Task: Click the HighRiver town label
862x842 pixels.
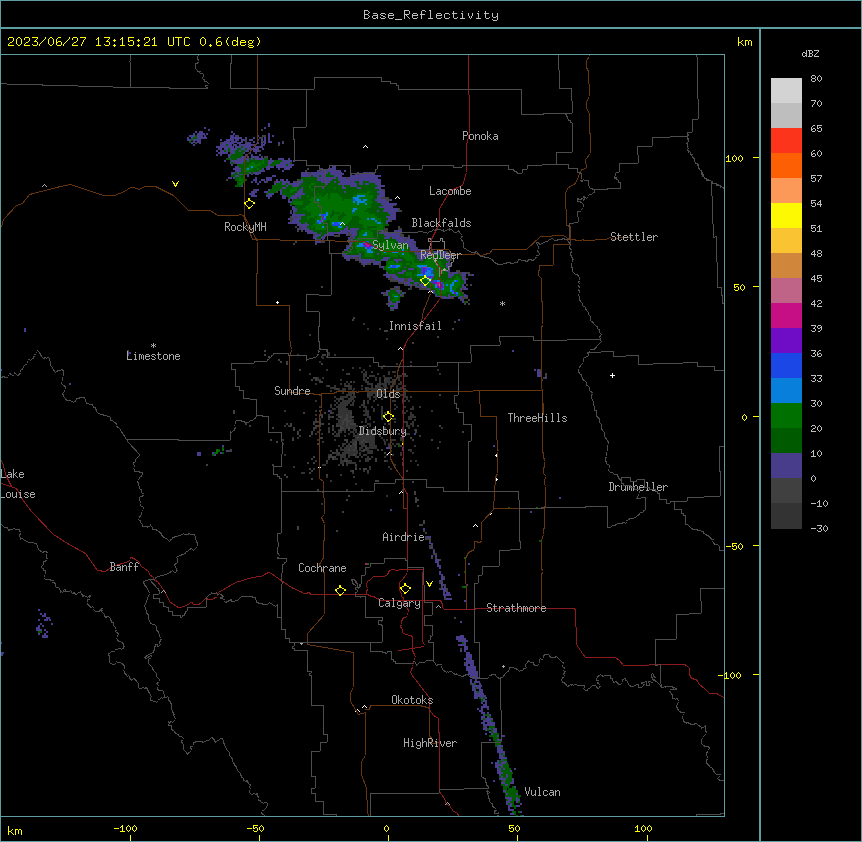Action: click(430, 743)
